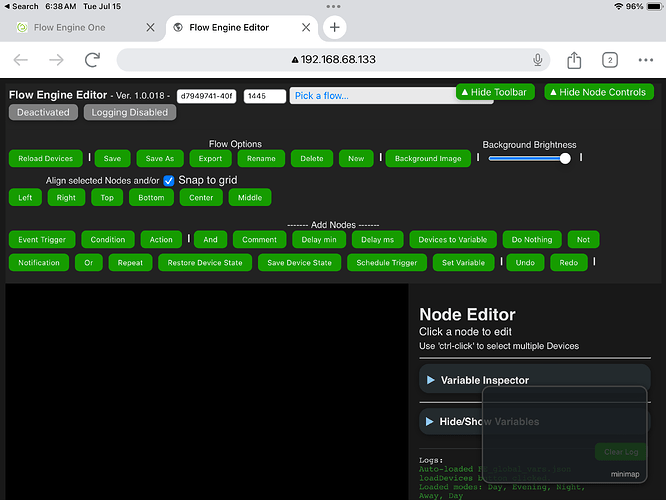Align selected nodes Middle
Viewport: 666px width, 500px height.
pos(250,198)
